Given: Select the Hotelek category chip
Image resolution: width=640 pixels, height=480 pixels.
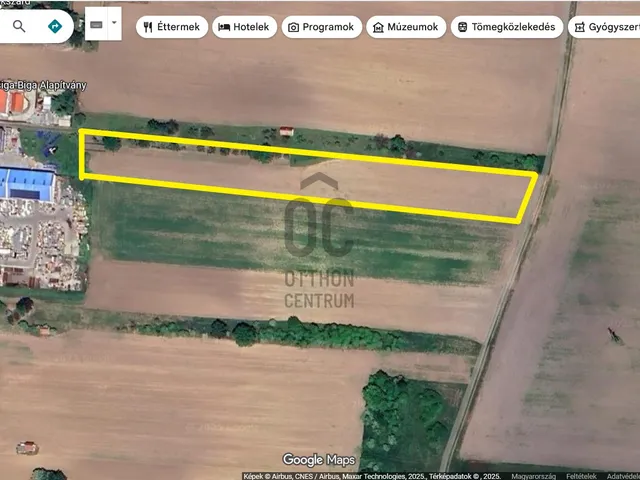Looking at the screenshot, I should click(x=244, y=27).
